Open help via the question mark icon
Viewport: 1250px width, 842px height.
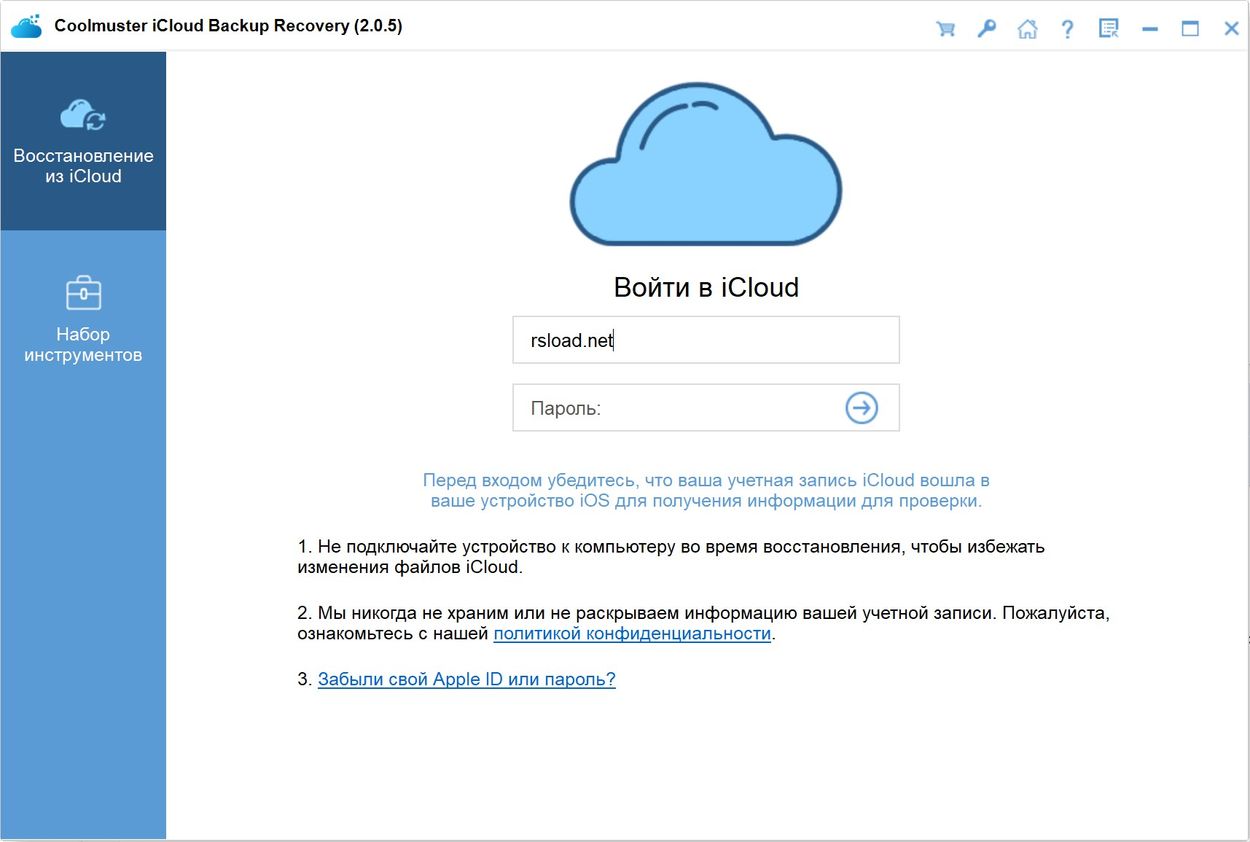1067,28
